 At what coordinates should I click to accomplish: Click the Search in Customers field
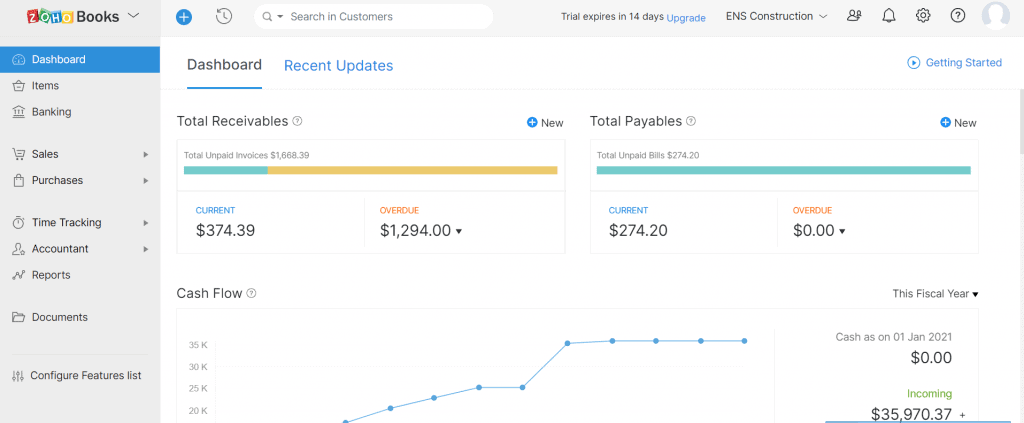point(385,17)
